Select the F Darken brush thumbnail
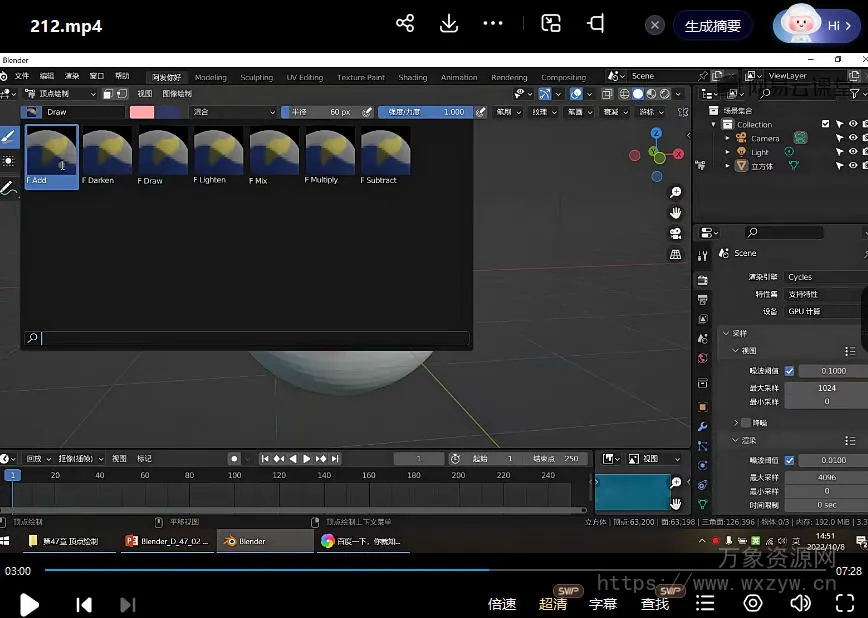Screen dimensions: 868x618 coord(106,152)
